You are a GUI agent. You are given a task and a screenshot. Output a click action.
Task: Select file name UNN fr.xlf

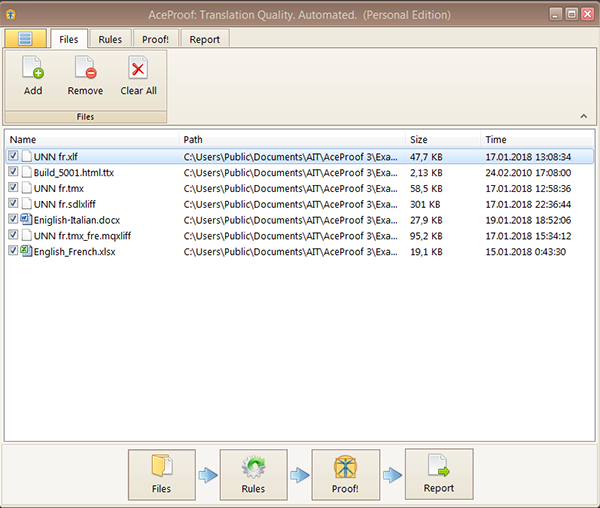click(55, 157)
